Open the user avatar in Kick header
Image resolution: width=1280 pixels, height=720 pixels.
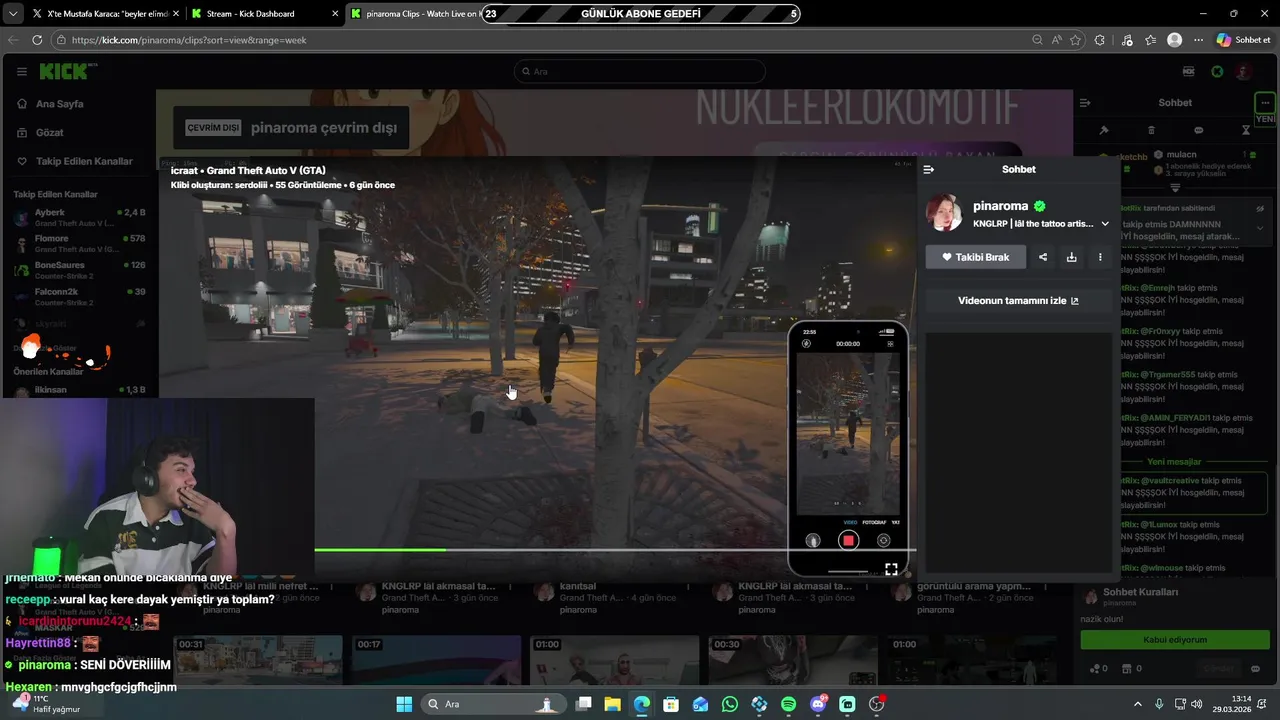coord(1244,71)
